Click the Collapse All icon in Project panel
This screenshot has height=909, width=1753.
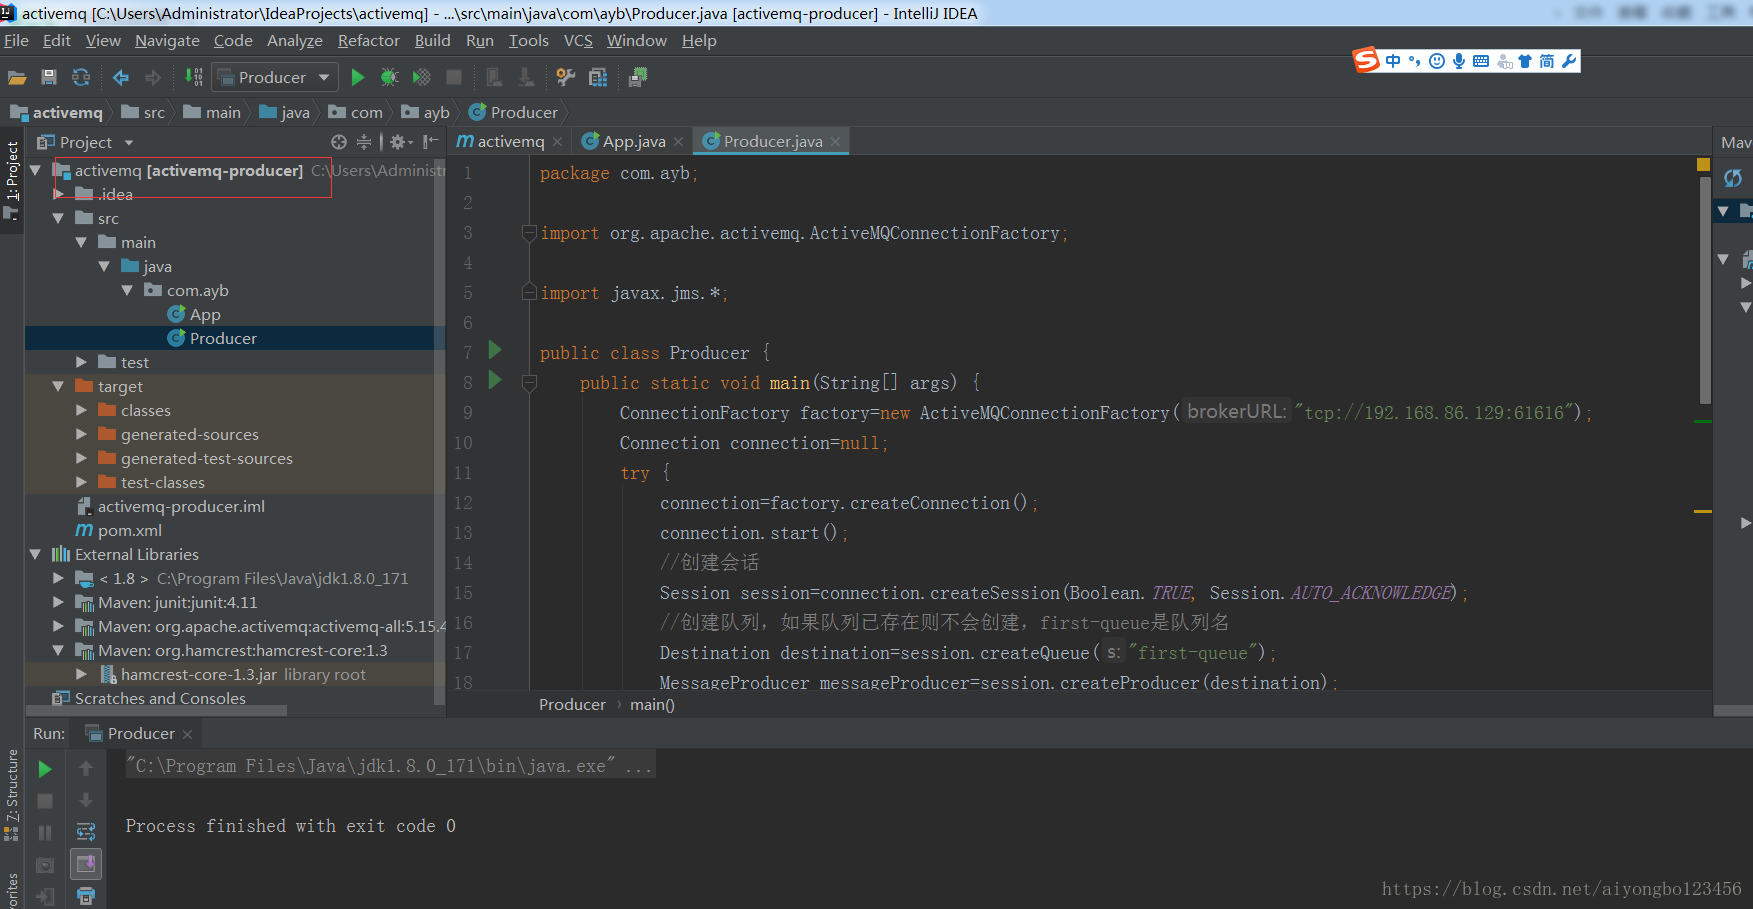(x=364, y=142)
